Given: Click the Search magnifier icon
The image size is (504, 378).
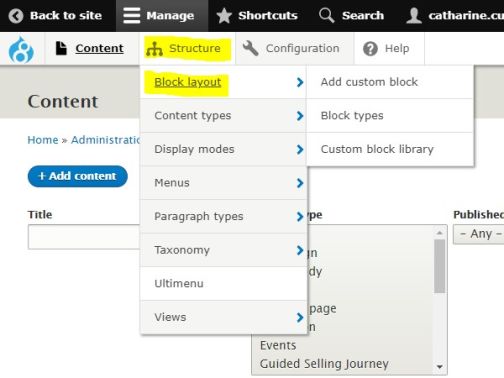Looking at the screenshot, I should pyautogui.click(x=326, y=16).
